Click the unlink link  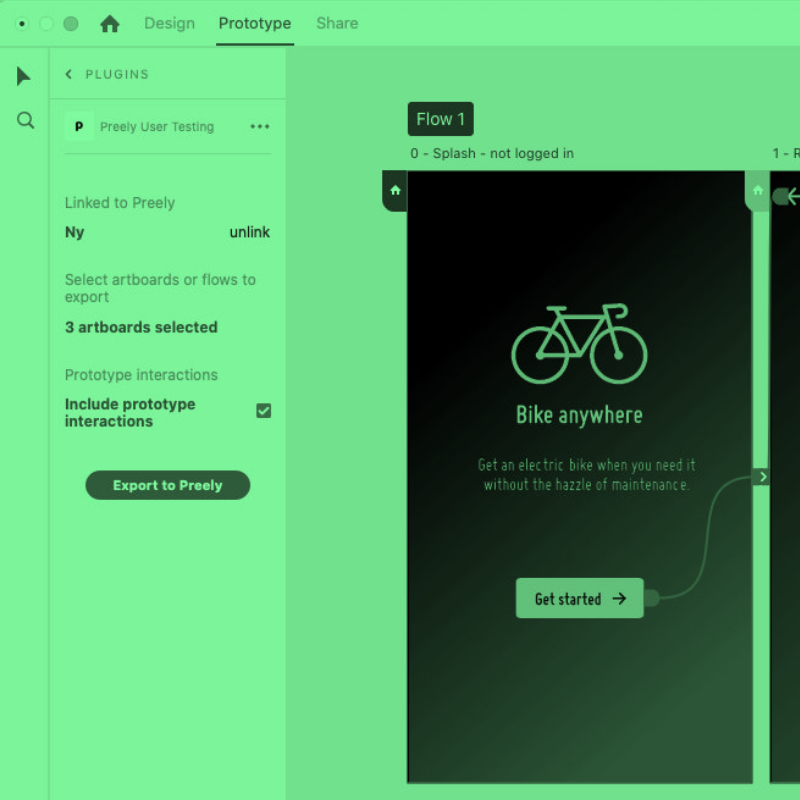(249, 232)
